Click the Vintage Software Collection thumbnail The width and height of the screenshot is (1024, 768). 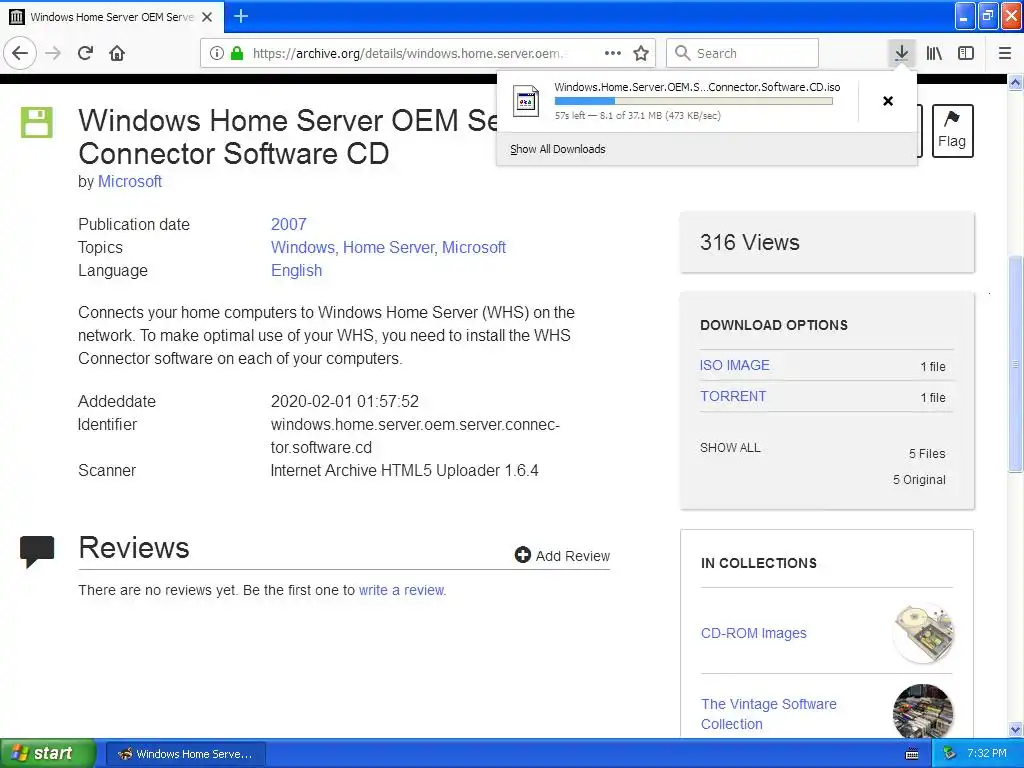pyautogui.click(x=923, y=711)
